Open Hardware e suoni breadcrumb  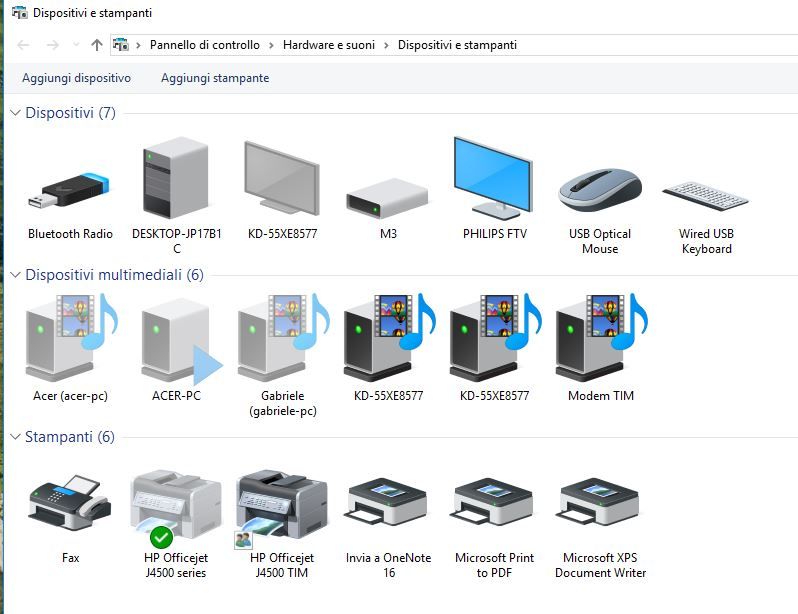329,45
